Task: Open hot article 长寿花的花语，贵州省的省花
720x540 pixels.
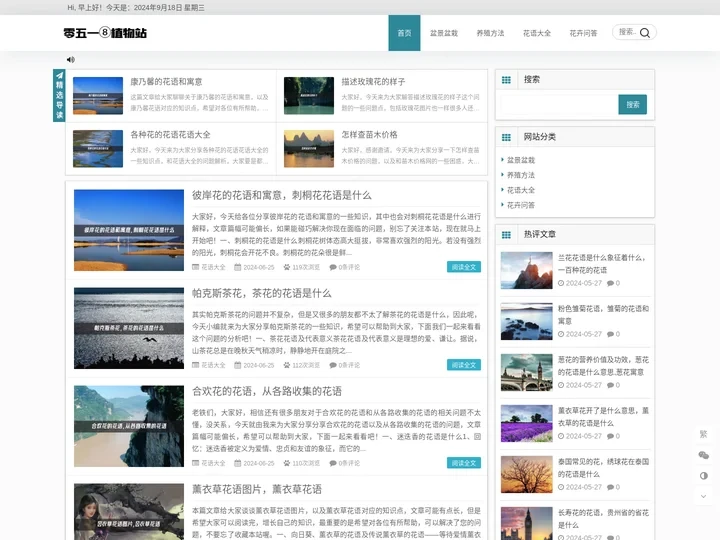Action: [603, 518]
